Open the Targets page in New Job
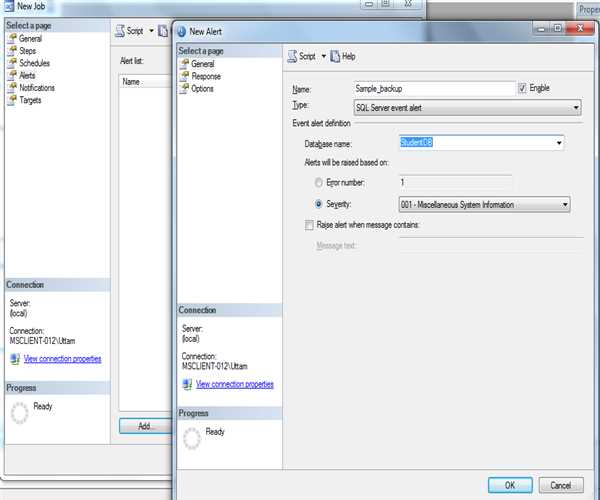Screen dimensions: 600x500 (x=31, y=100)
